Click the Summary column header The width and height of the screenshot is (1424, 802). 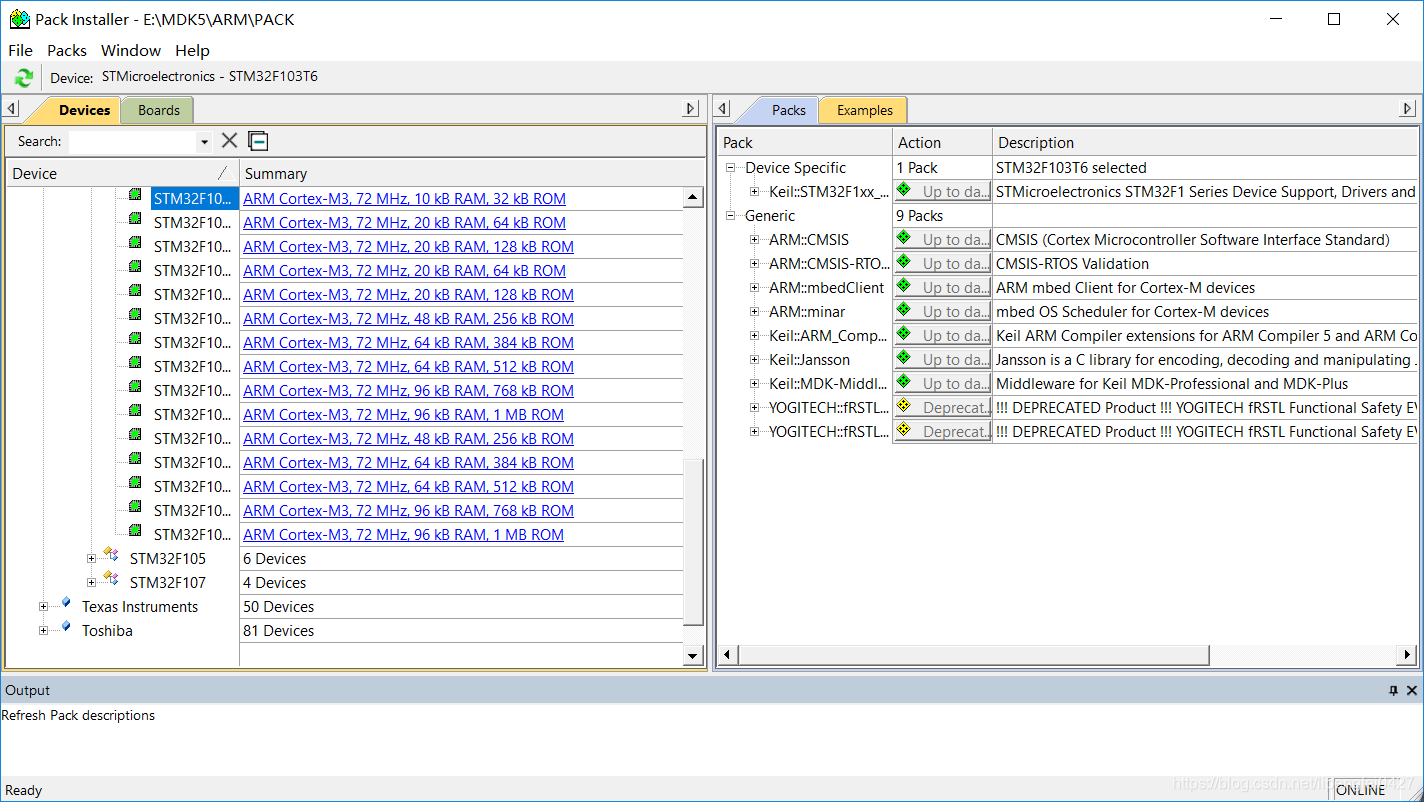pyautogui.click(x=472, y=173)
